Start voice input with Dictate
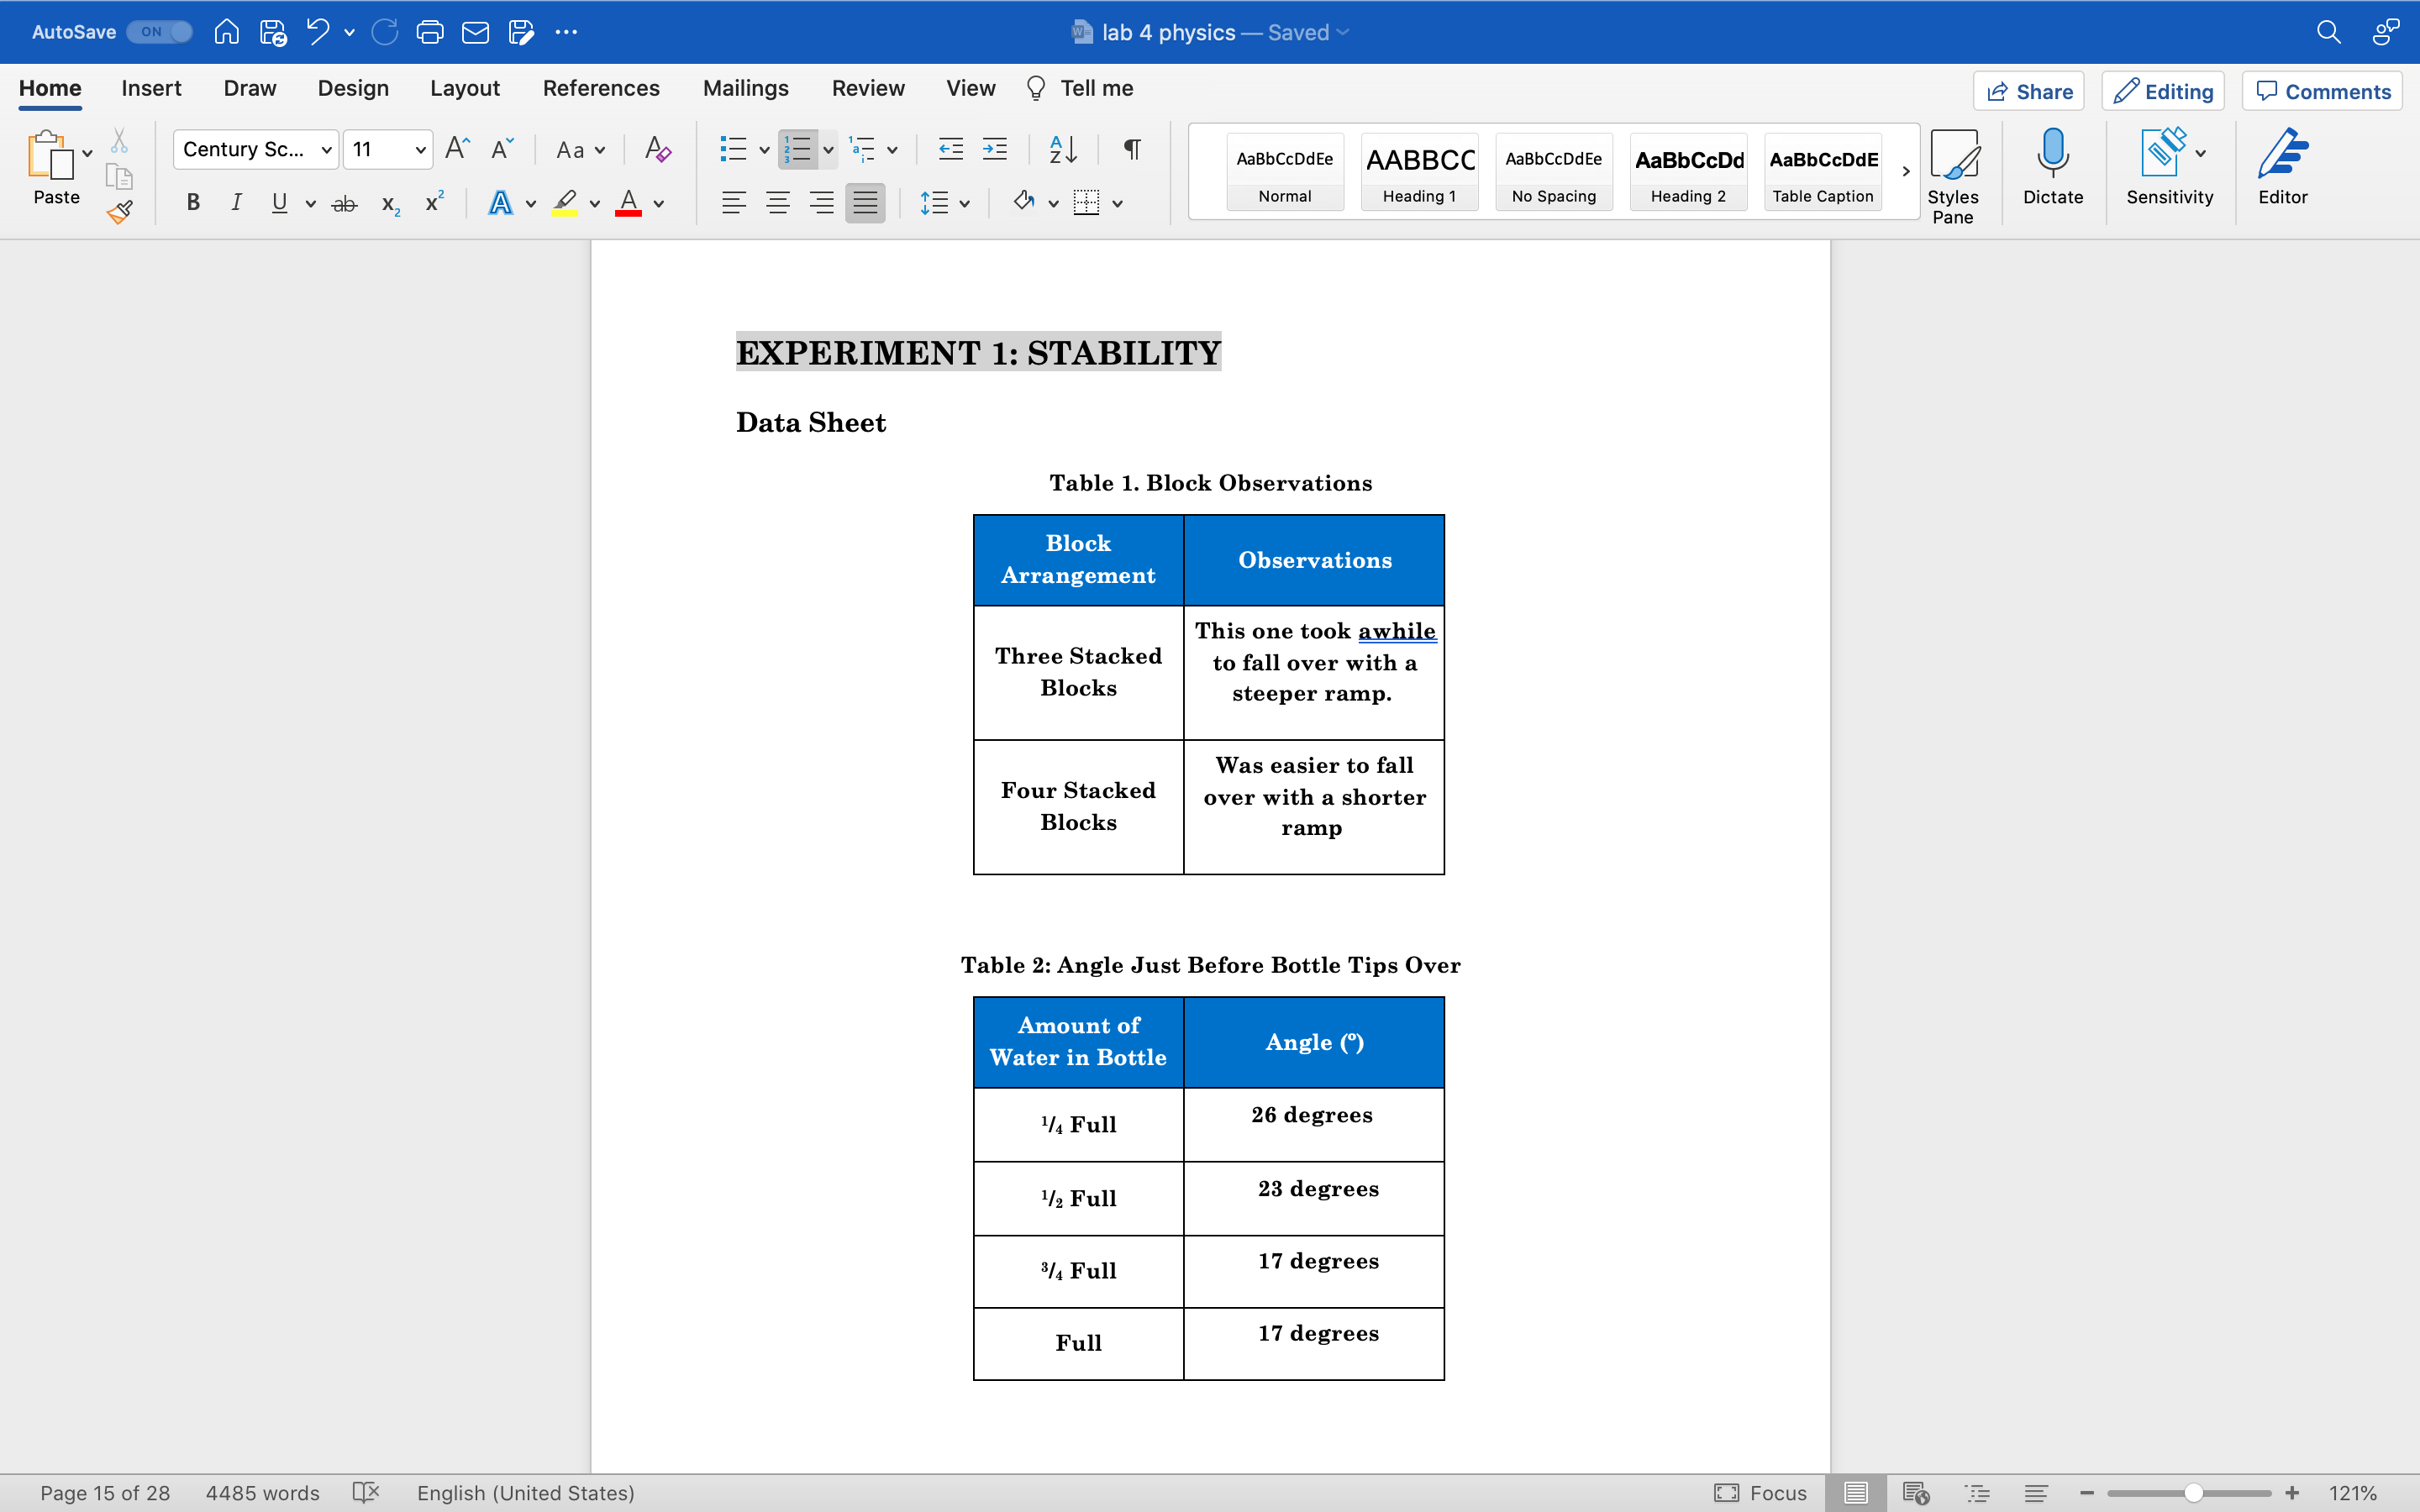 pos(2053,170)
